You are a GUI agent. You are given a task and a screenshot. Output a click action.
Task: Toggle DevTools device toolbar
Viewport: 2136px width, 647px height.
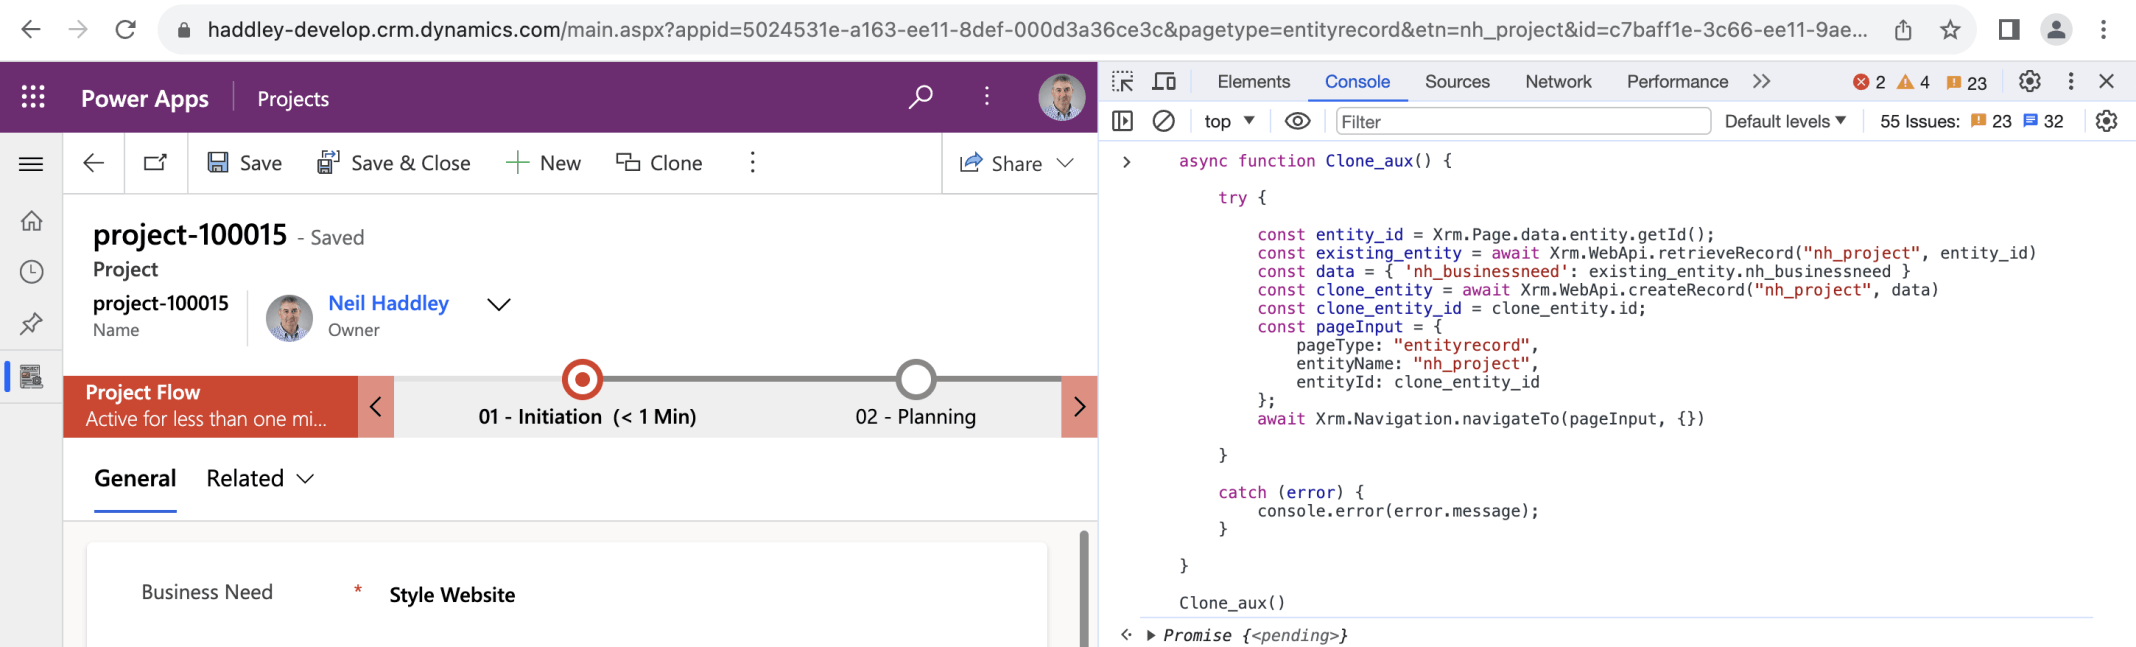pos(1164,82)
